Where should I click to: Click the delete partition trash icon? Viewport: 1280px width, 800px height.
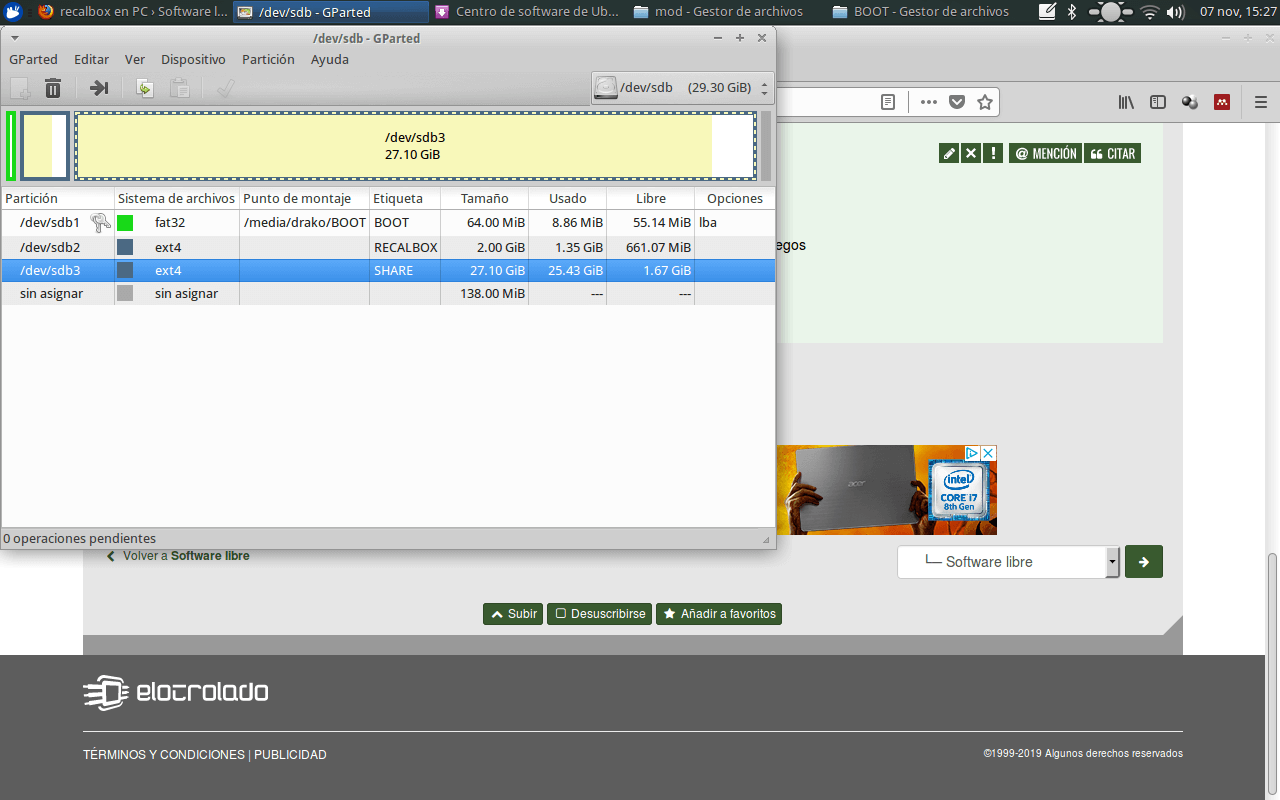[53, 88]
